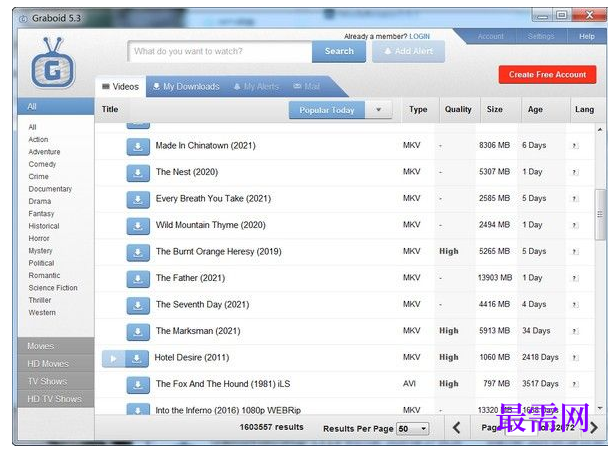
Task: Switch to the Videos tab
Action: (x=121, y=86)
